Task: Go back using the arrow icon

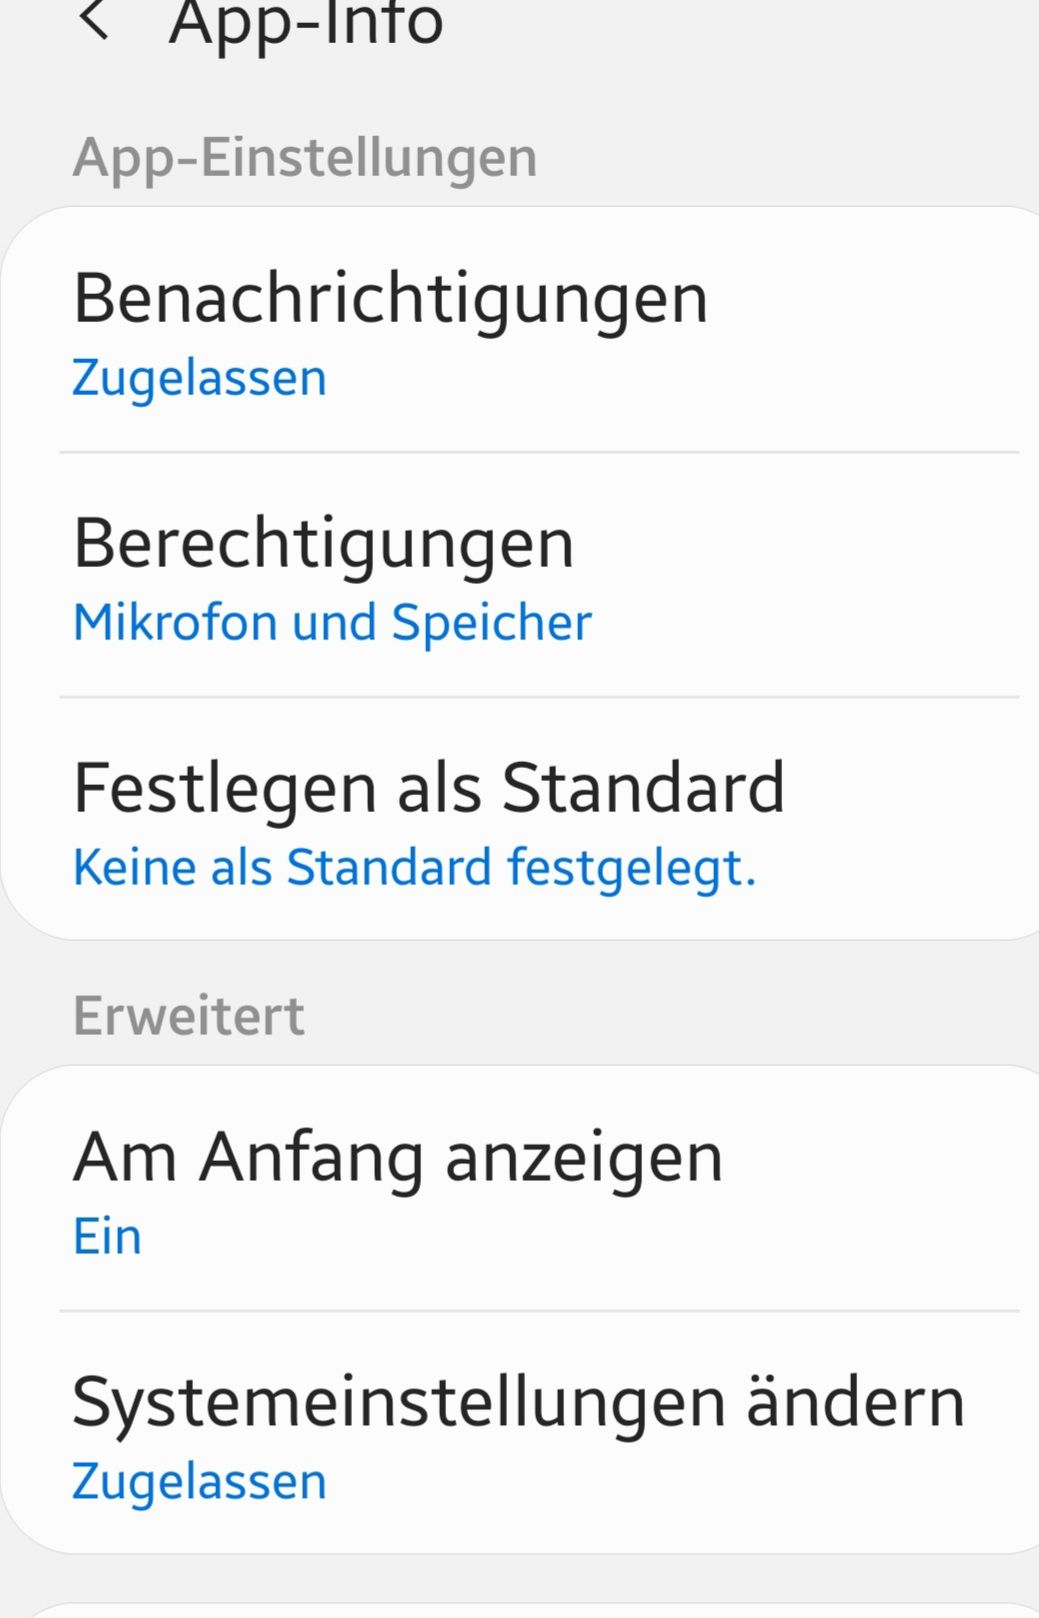Action: (x=93, y=18)
